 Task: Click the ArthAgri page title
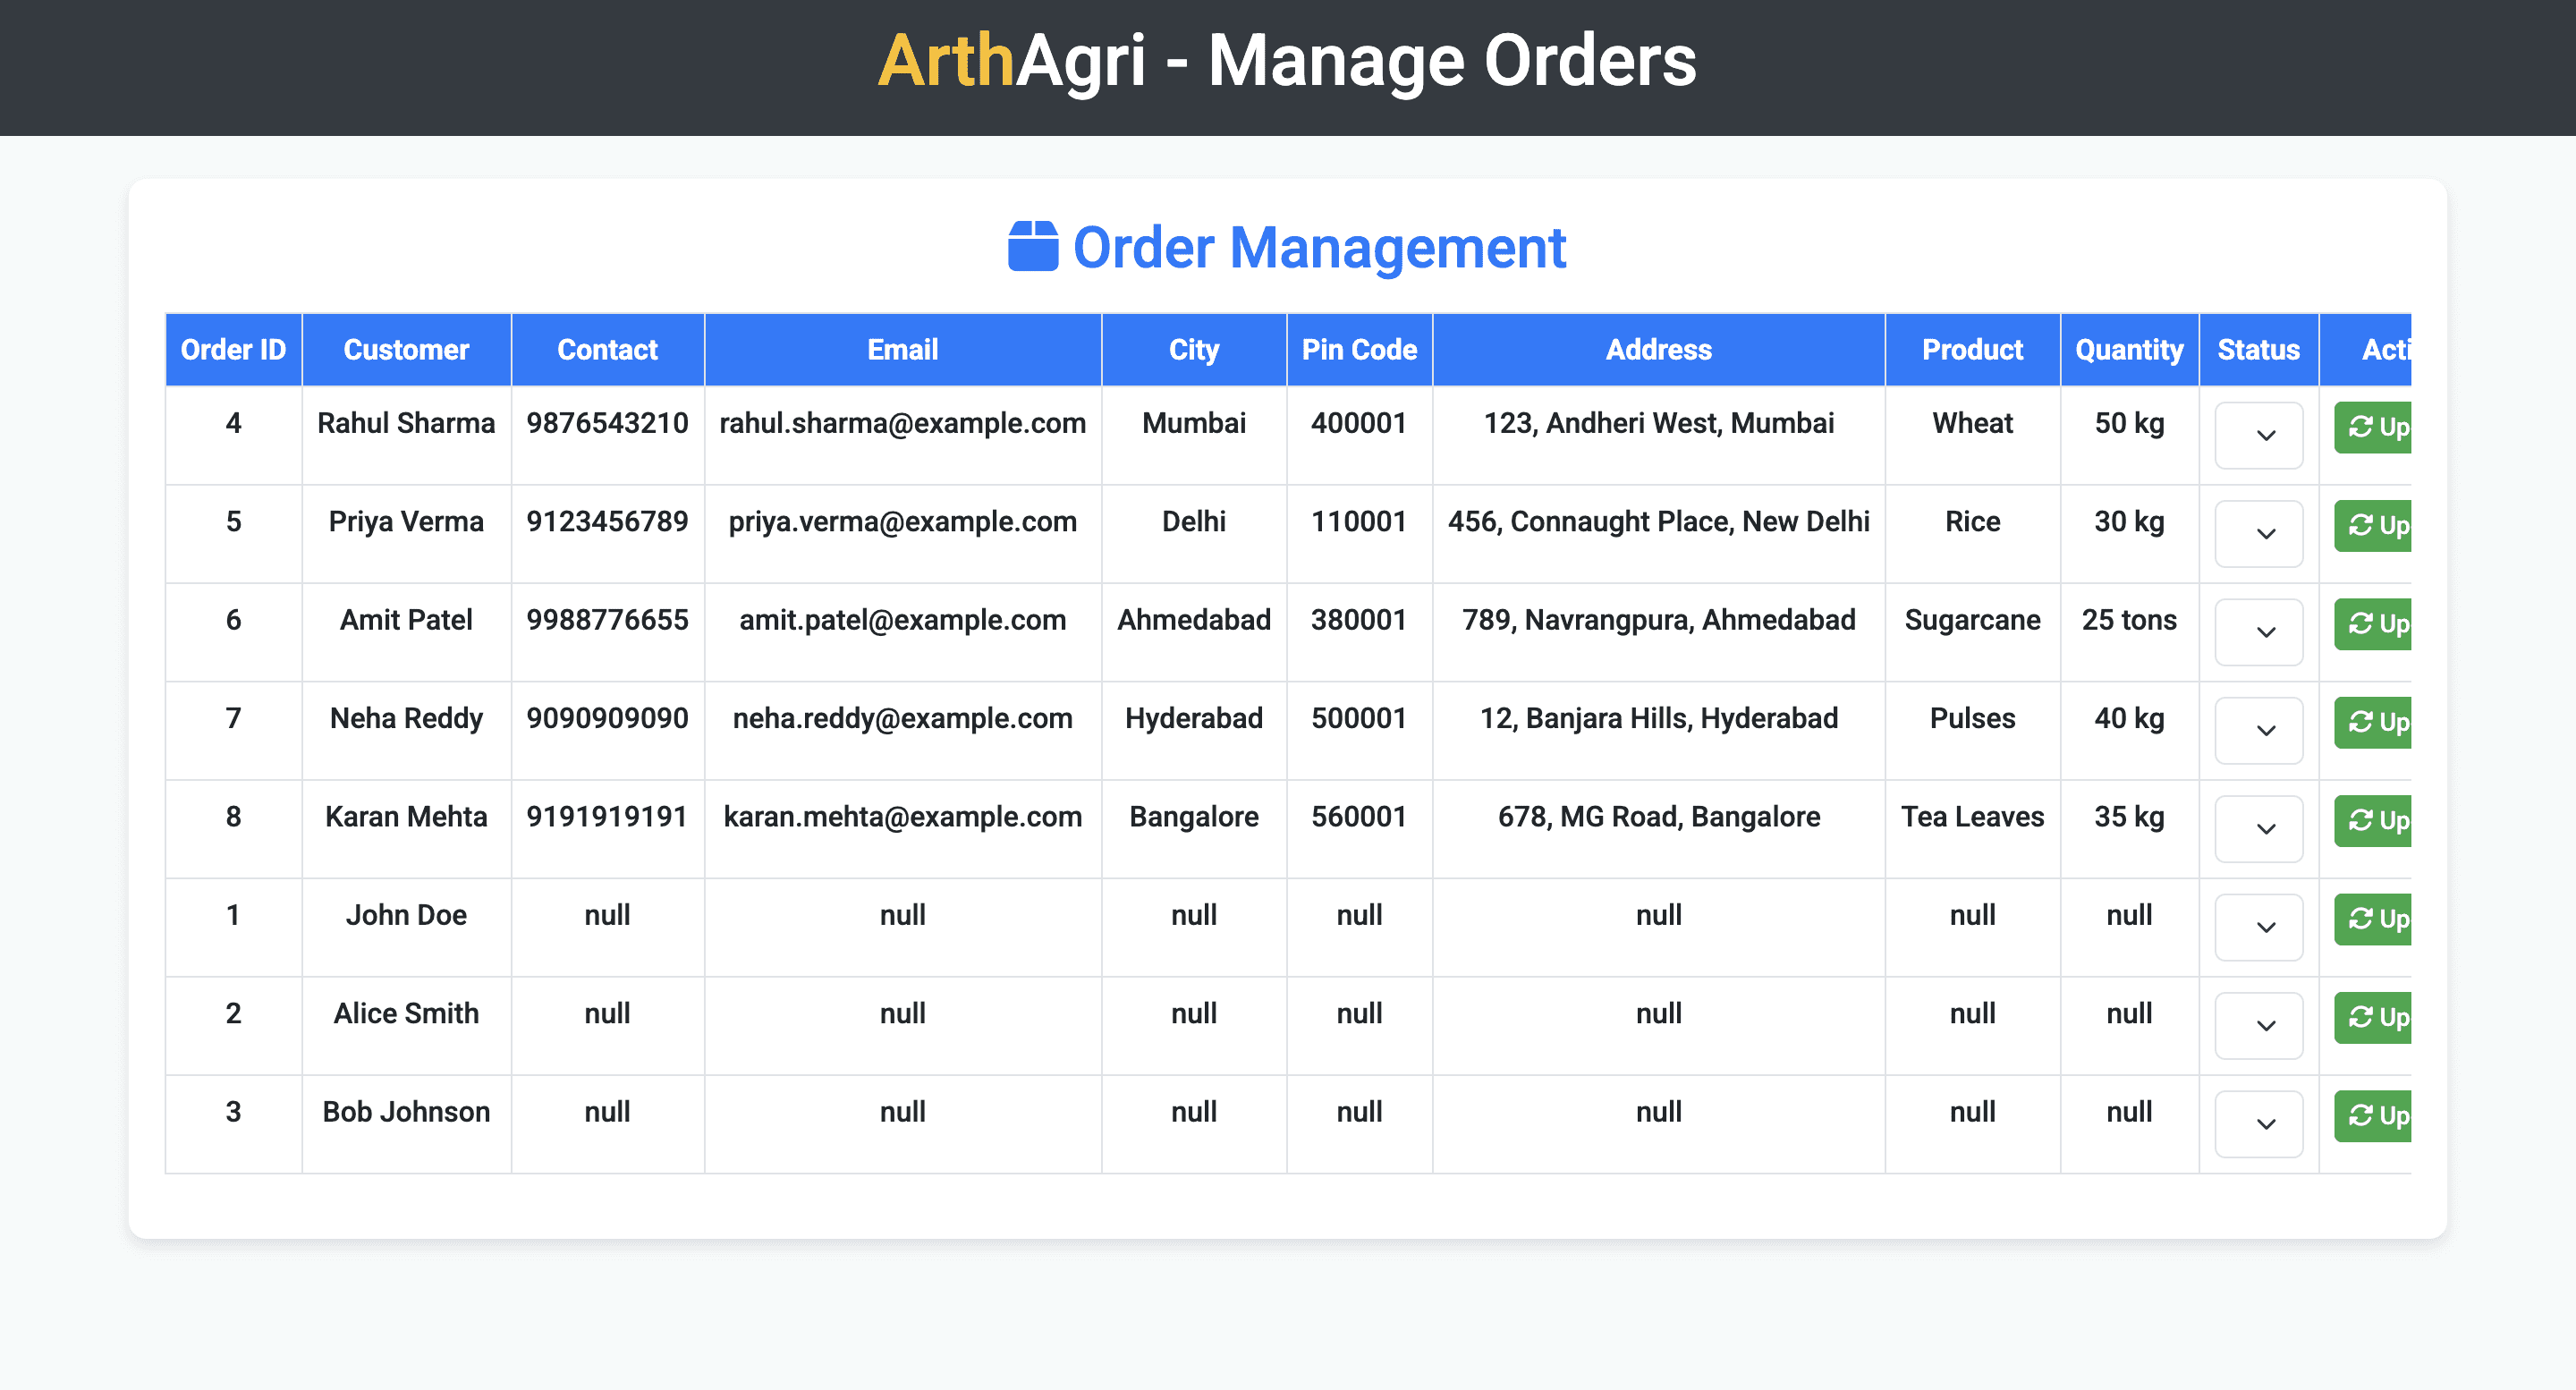[x=1287, y=62]
